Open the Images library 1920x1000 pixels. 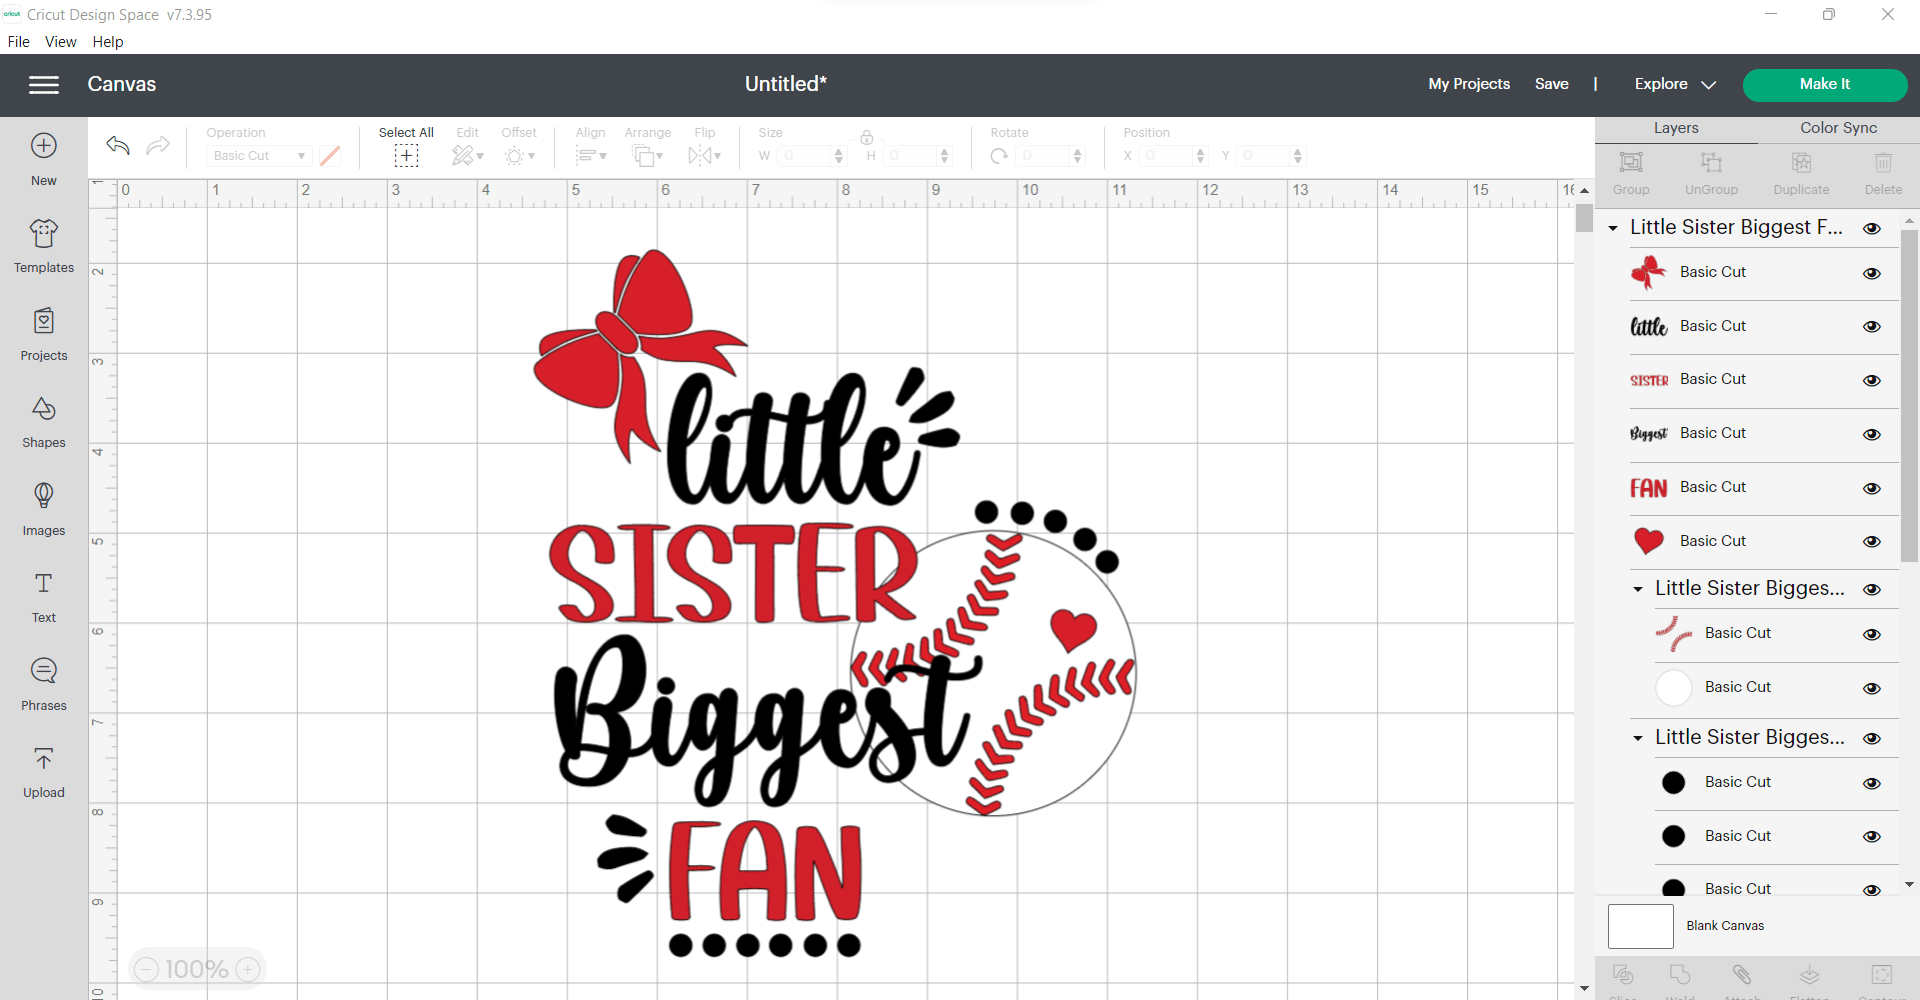[x=44, y=509]
